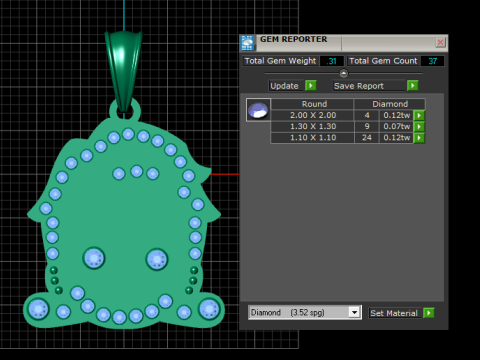Click the Set Material label
This screenshot has width=480, height=360.
(394, 313)
